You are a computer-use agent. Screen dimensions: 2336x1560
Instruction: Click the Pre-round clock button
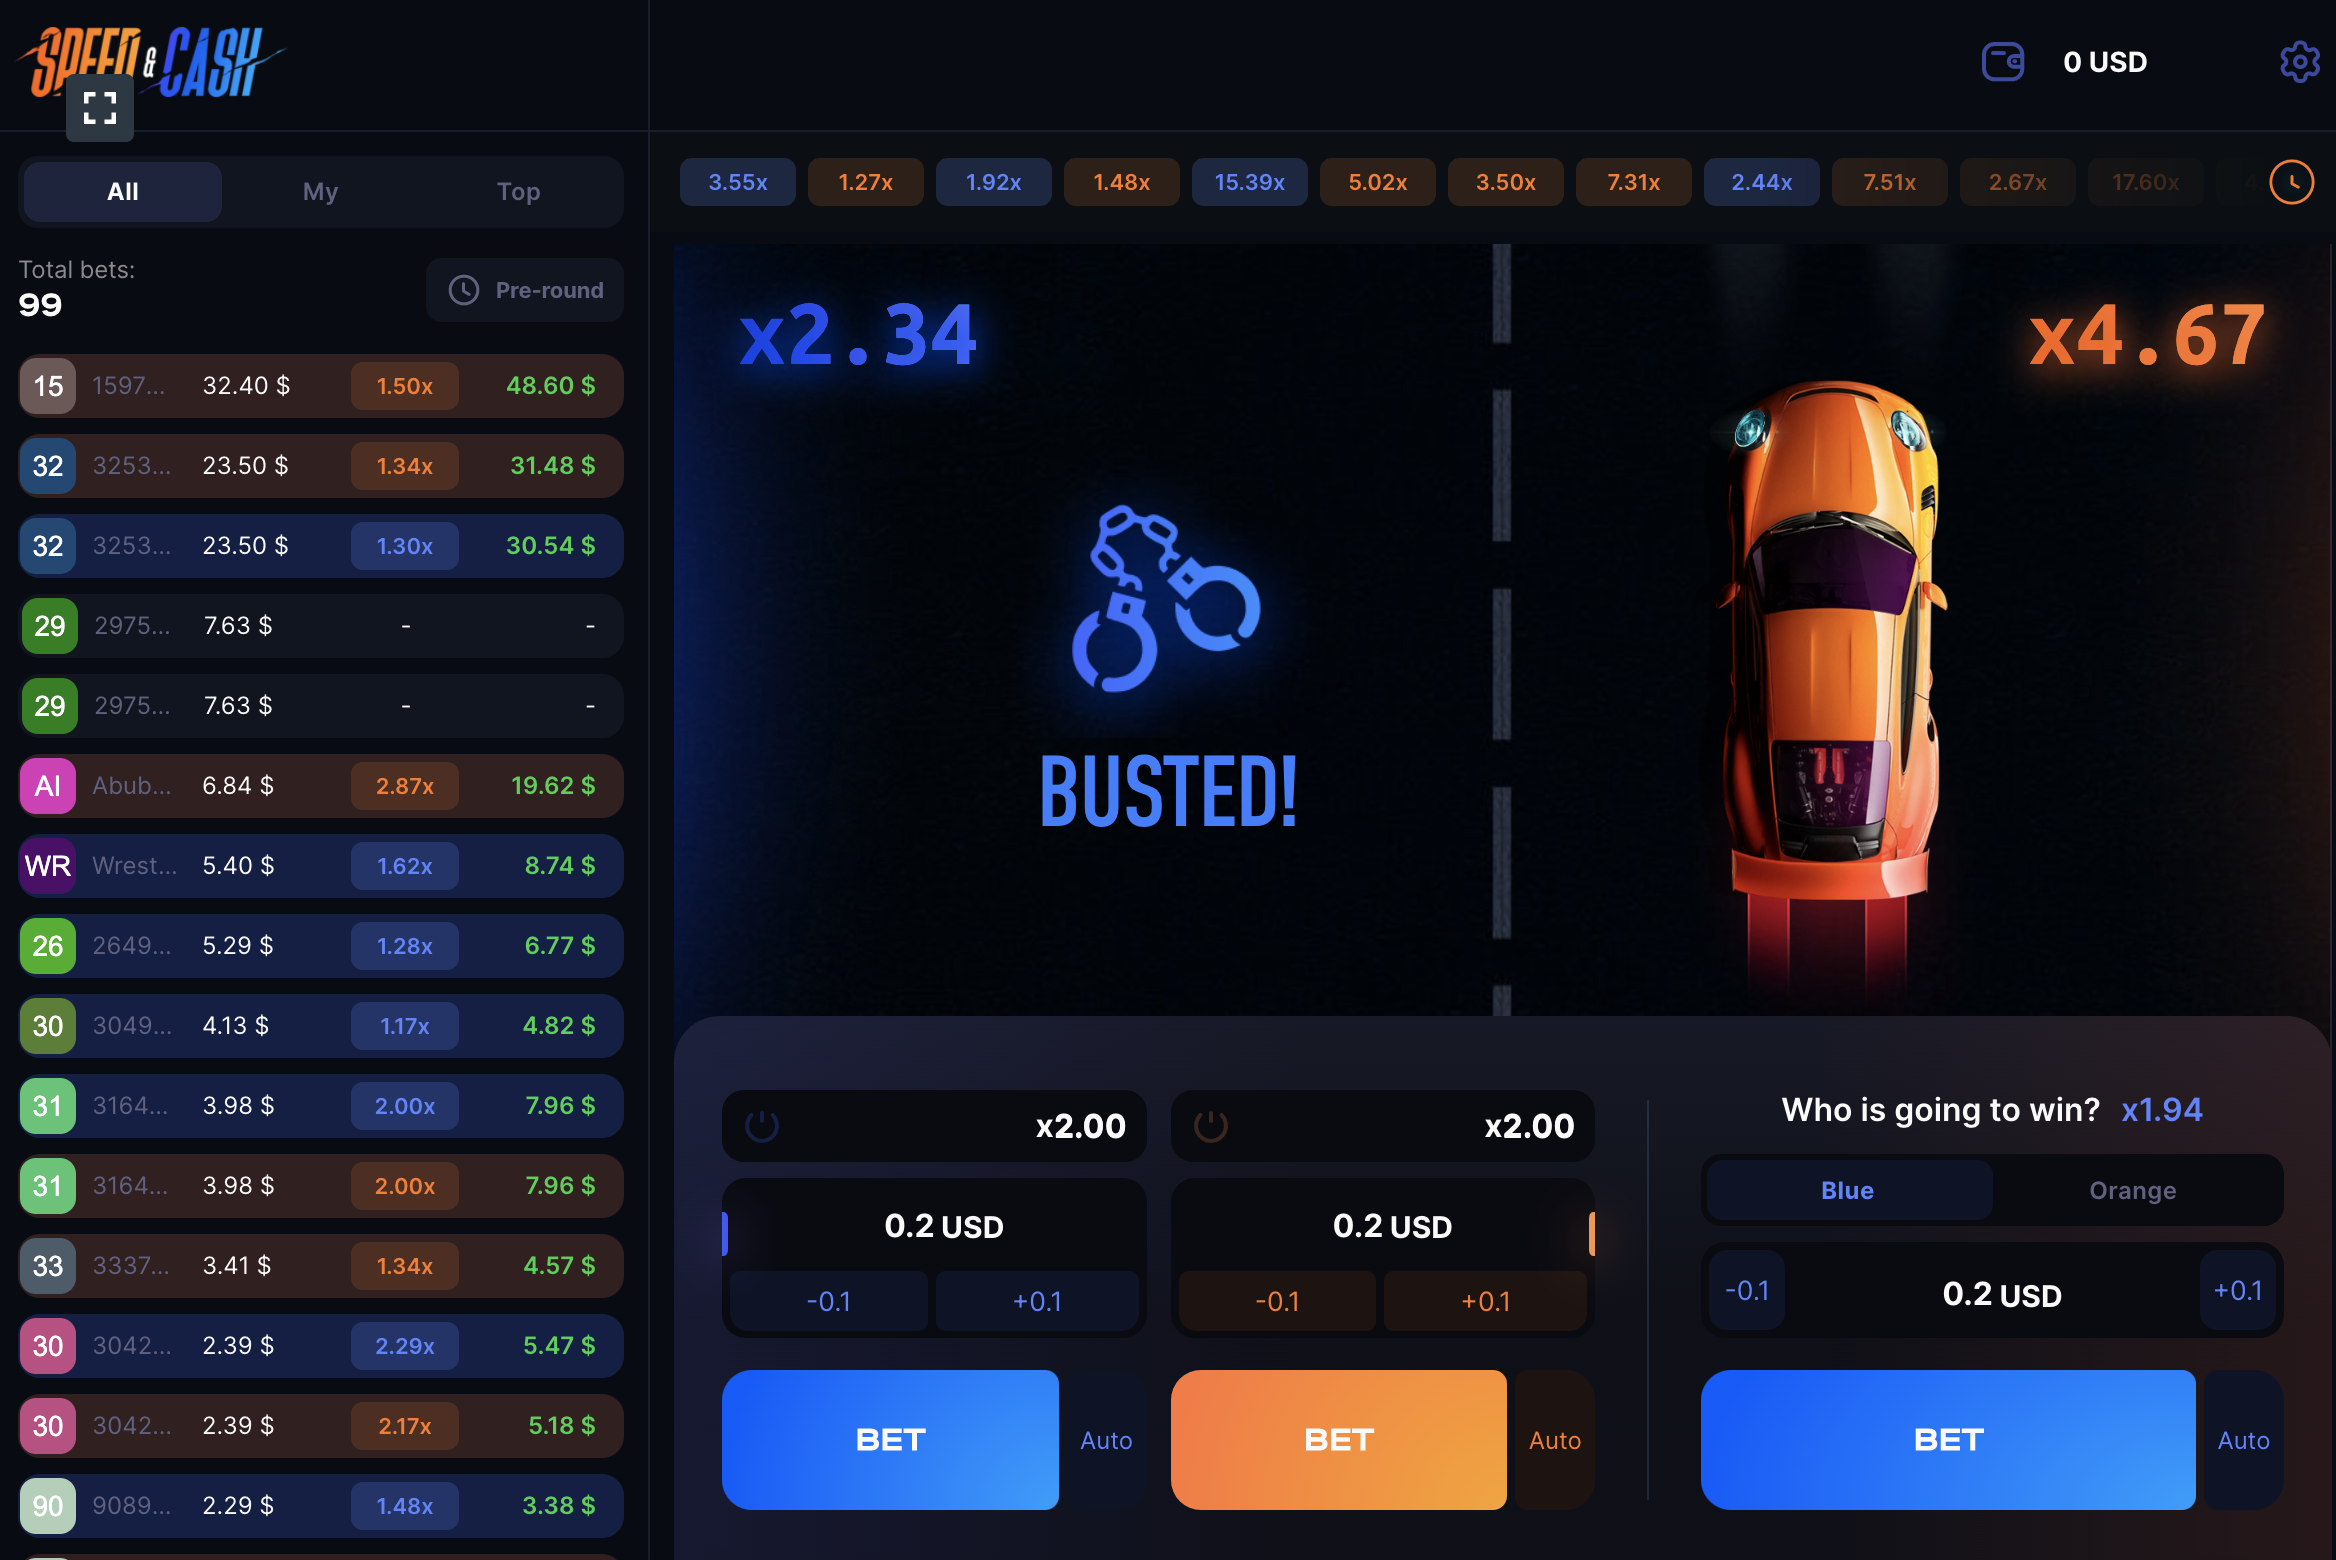pyautogui.click(x=525, y=290)
